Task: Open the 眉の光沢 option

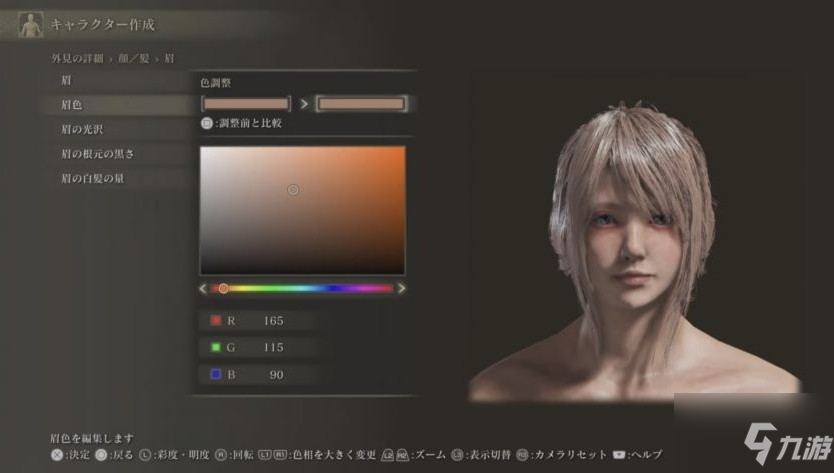Action: [114, 129]
